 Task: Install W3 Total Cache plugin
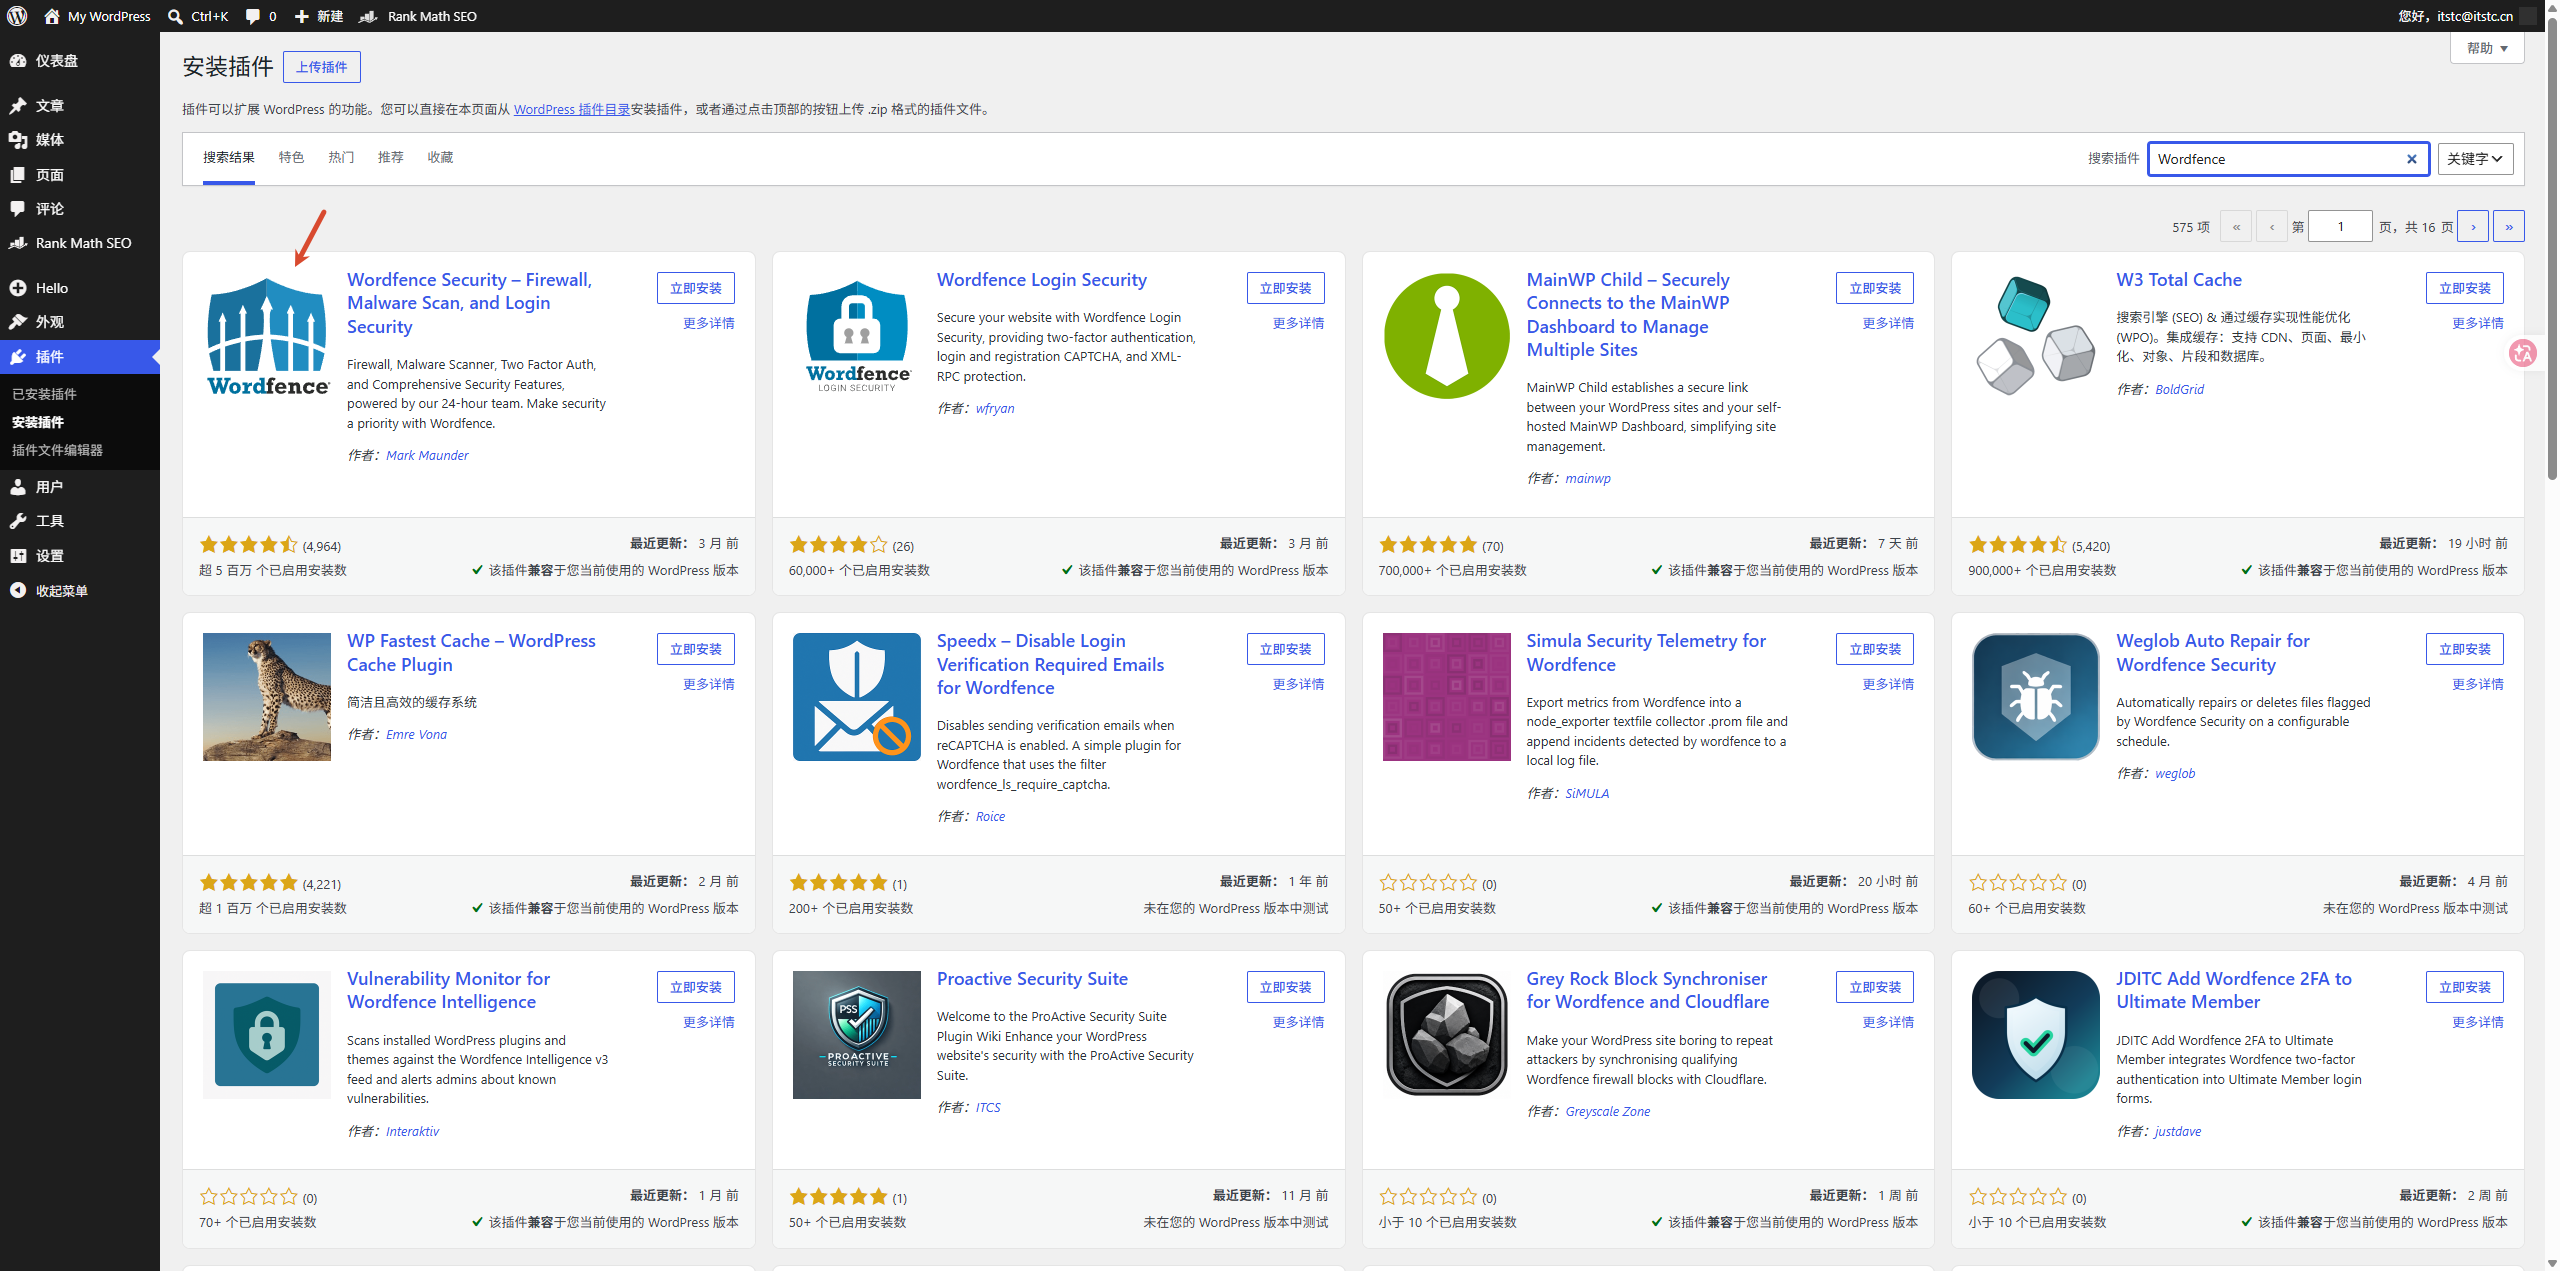pos(2465,288)
